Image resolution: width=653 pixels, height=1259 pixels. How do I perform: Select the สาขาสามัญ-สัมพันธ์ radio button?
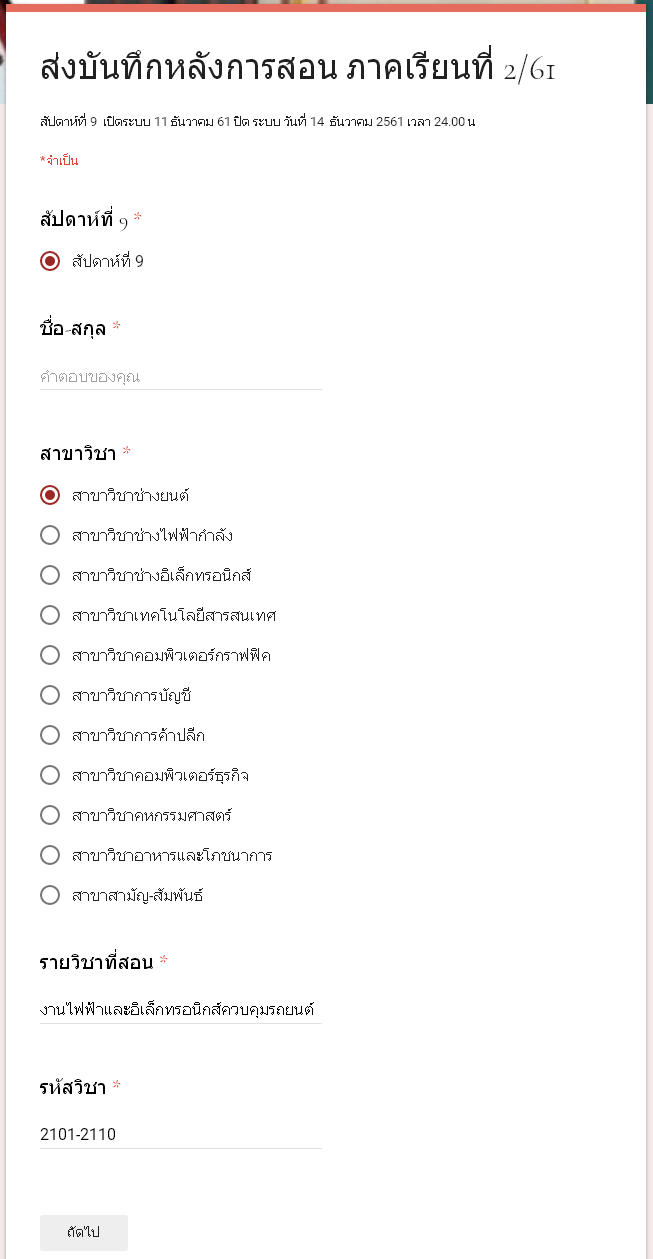[x=50, y=895]
